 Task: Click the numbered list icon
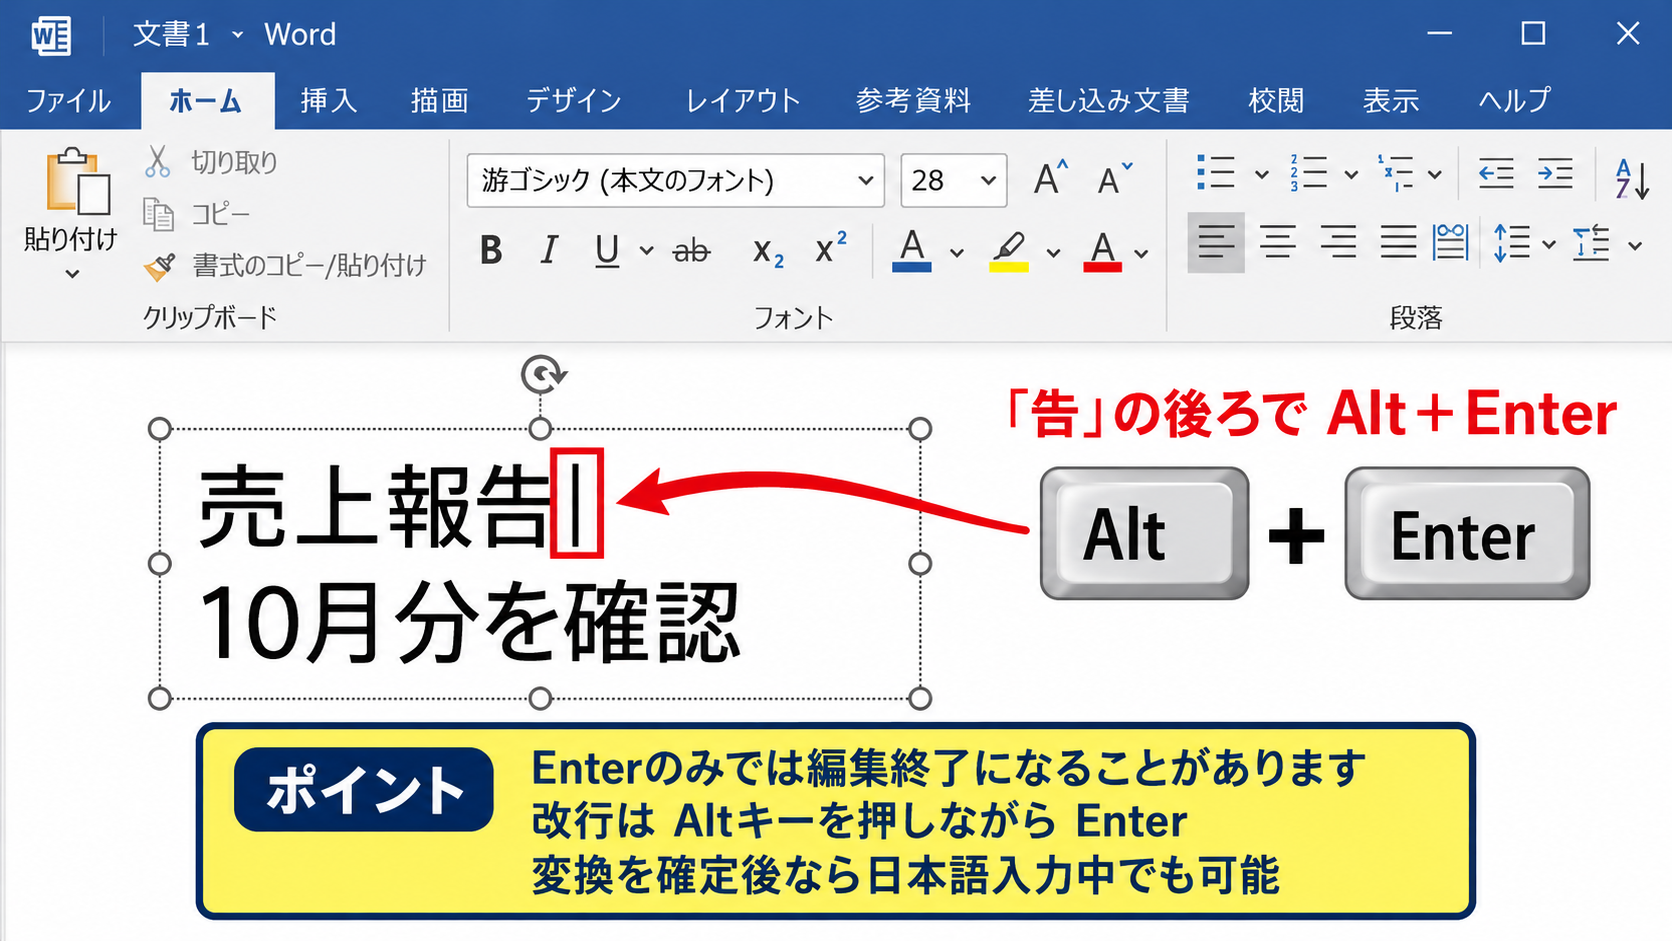pyautogui.click(x=1308, y=173)
